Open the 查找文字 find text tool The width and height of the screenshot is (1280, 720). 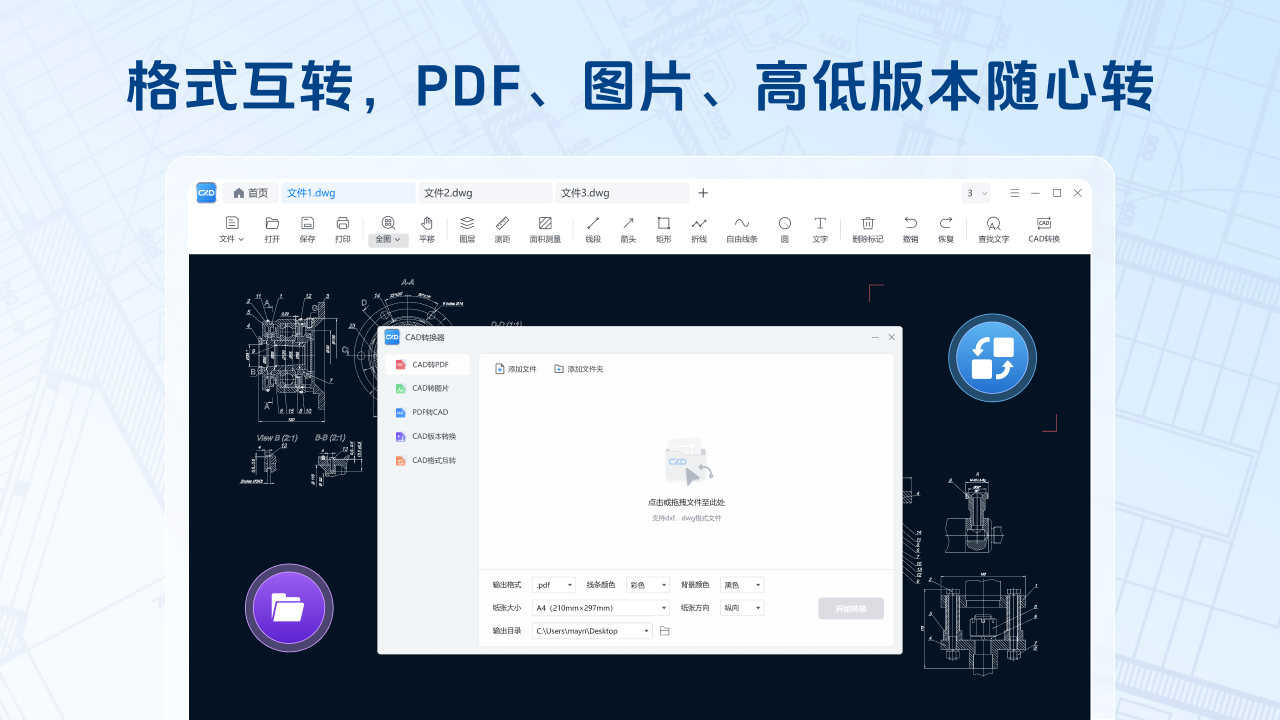click(992, 229)
